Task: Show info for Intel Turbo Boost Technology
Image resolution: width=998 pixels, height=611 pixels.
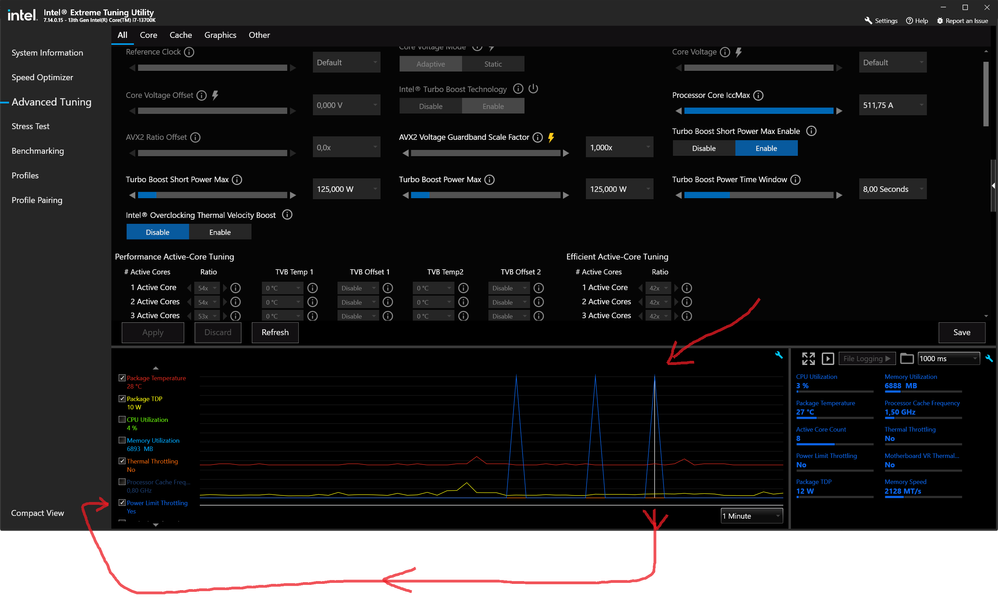Action: pos(518,89)
